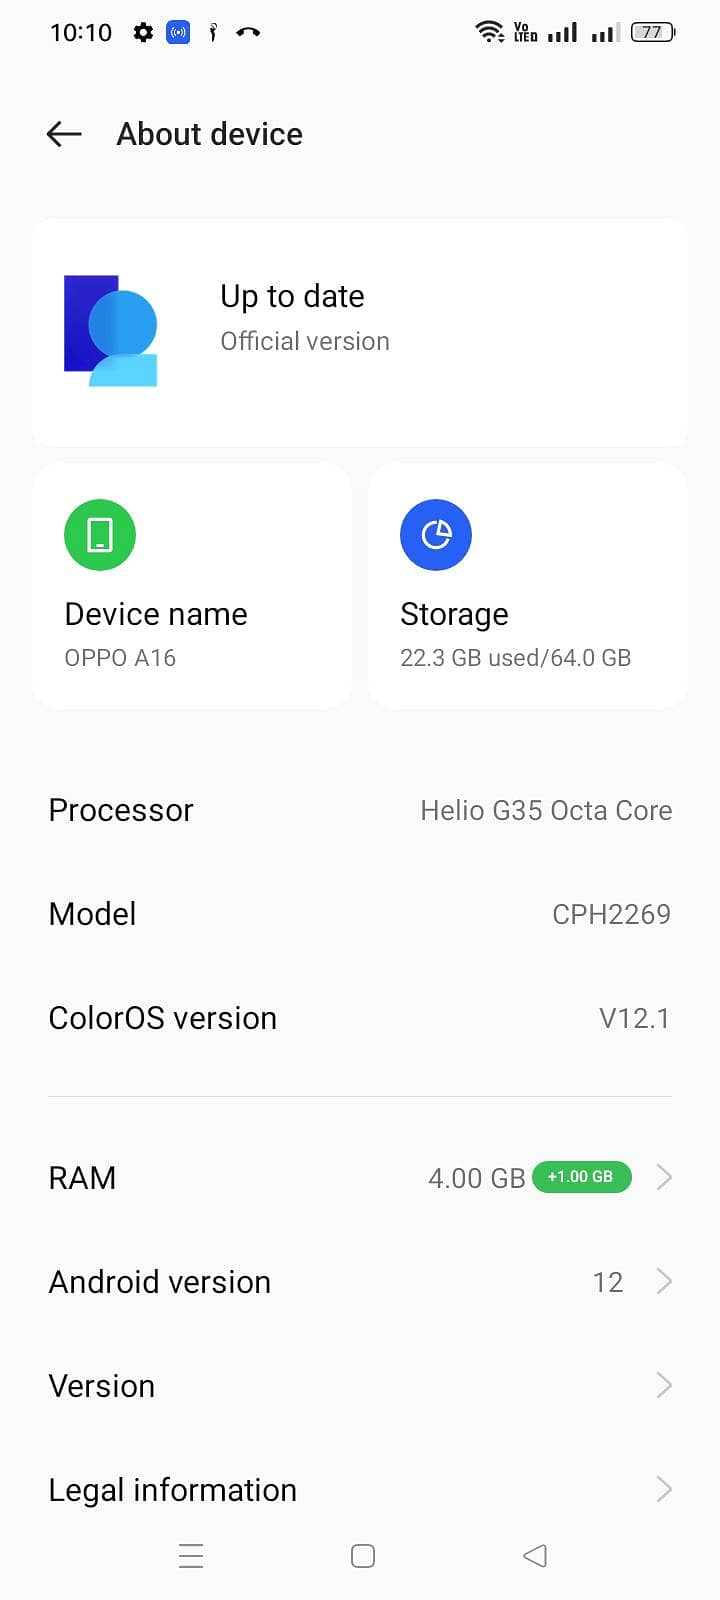
Task: Tap the storage usage 22.3 GB reading
Action: coord(516,657)
